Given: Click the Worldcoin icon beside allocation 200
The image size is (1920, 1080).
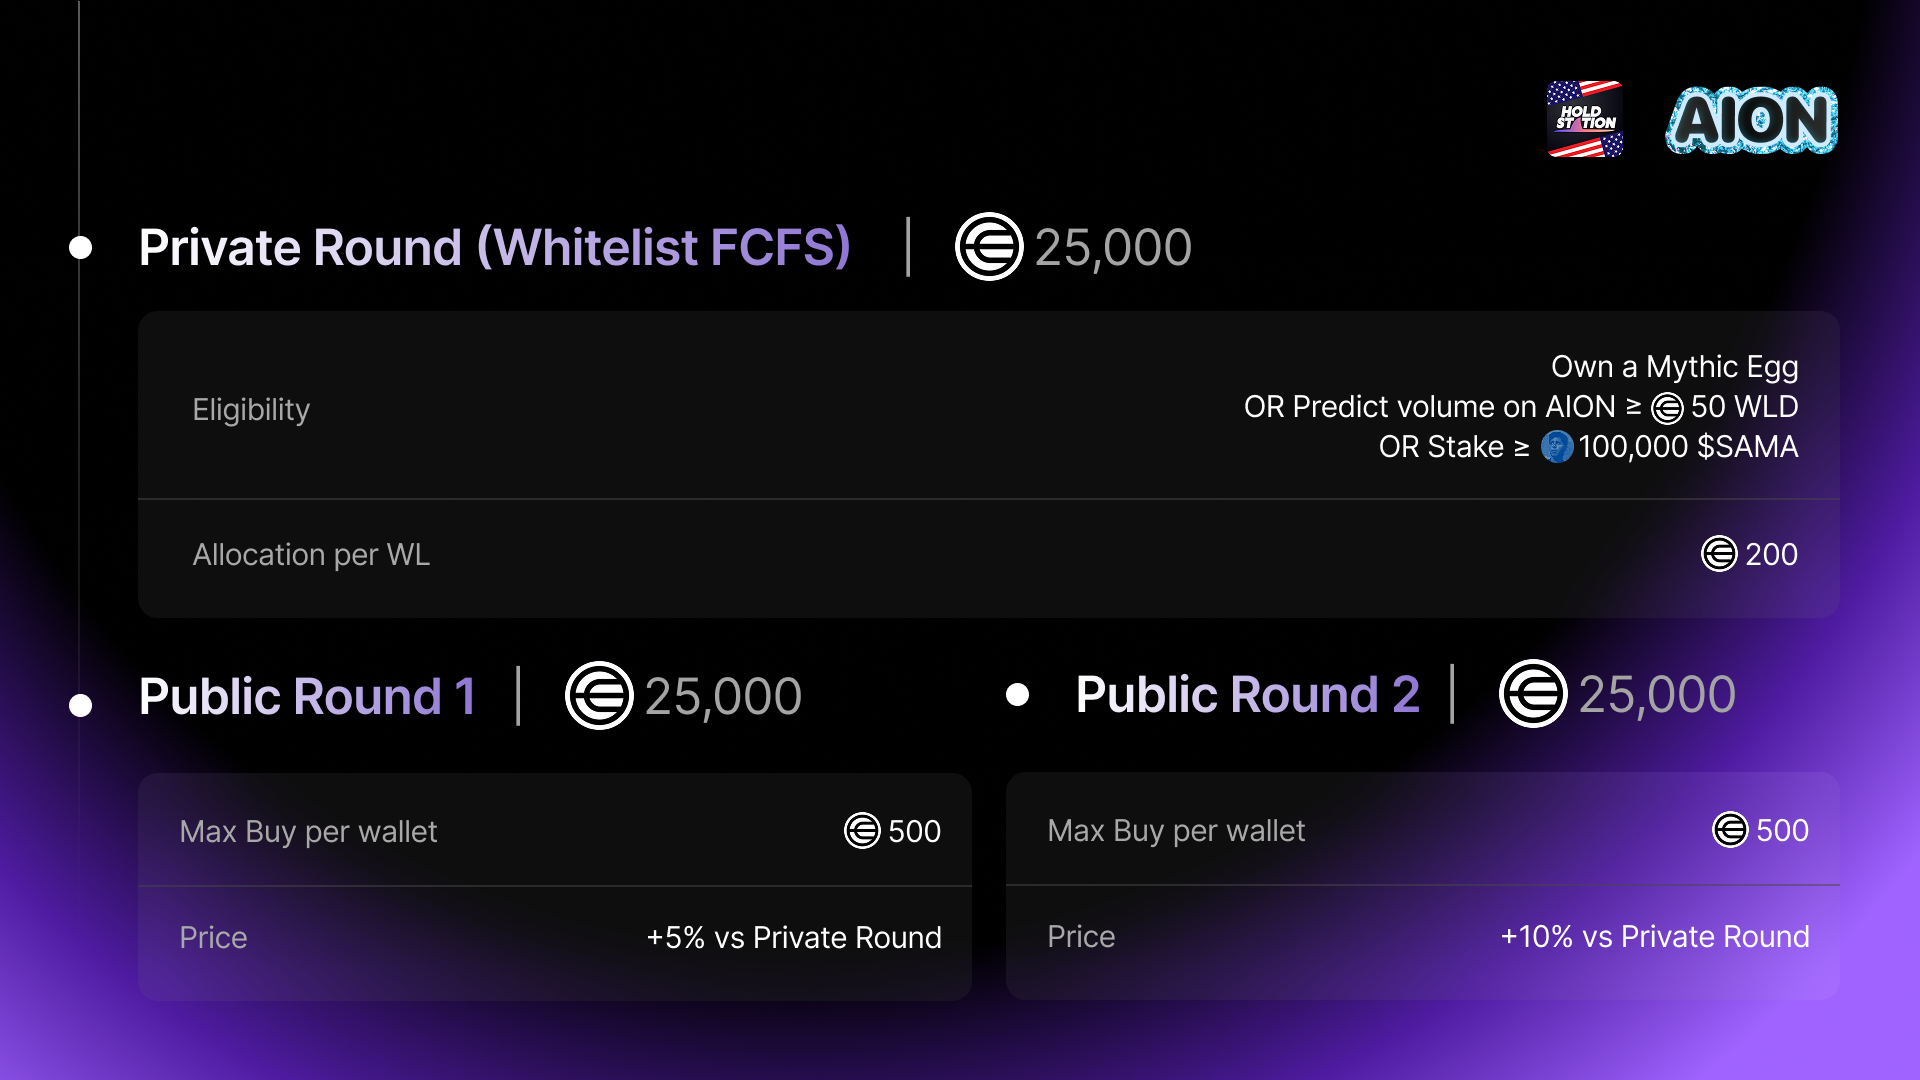Looking at the screenshot, I should pyautogui.click(x=1719, y=554).
